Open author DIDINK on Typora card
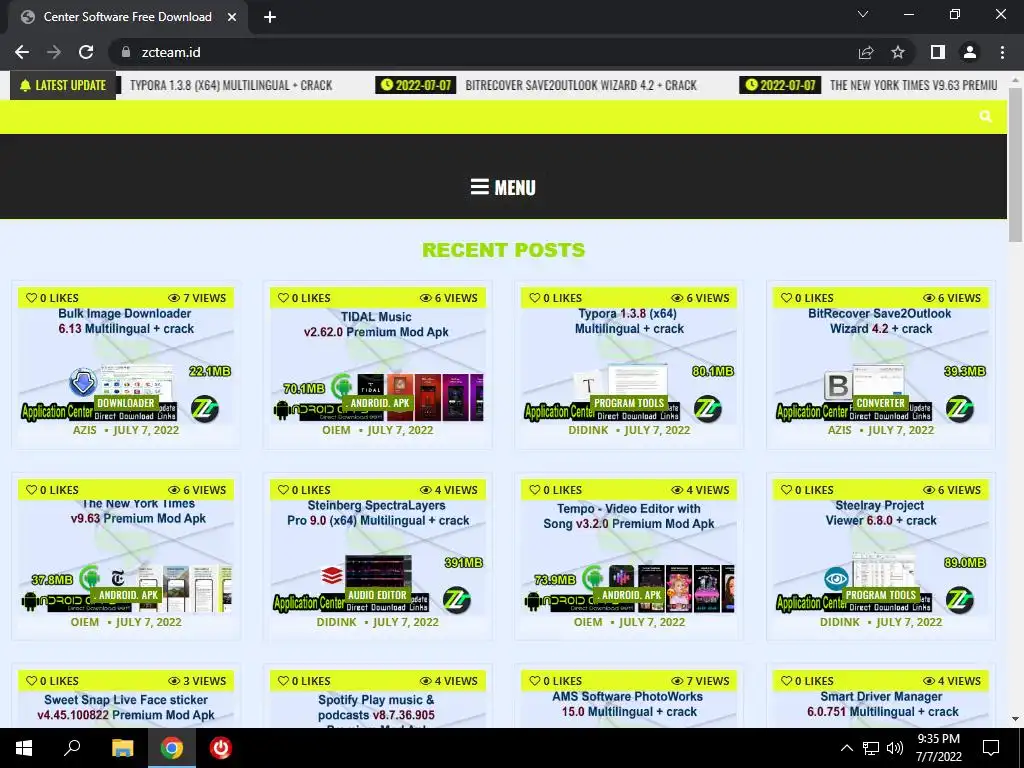 [588, 430]
